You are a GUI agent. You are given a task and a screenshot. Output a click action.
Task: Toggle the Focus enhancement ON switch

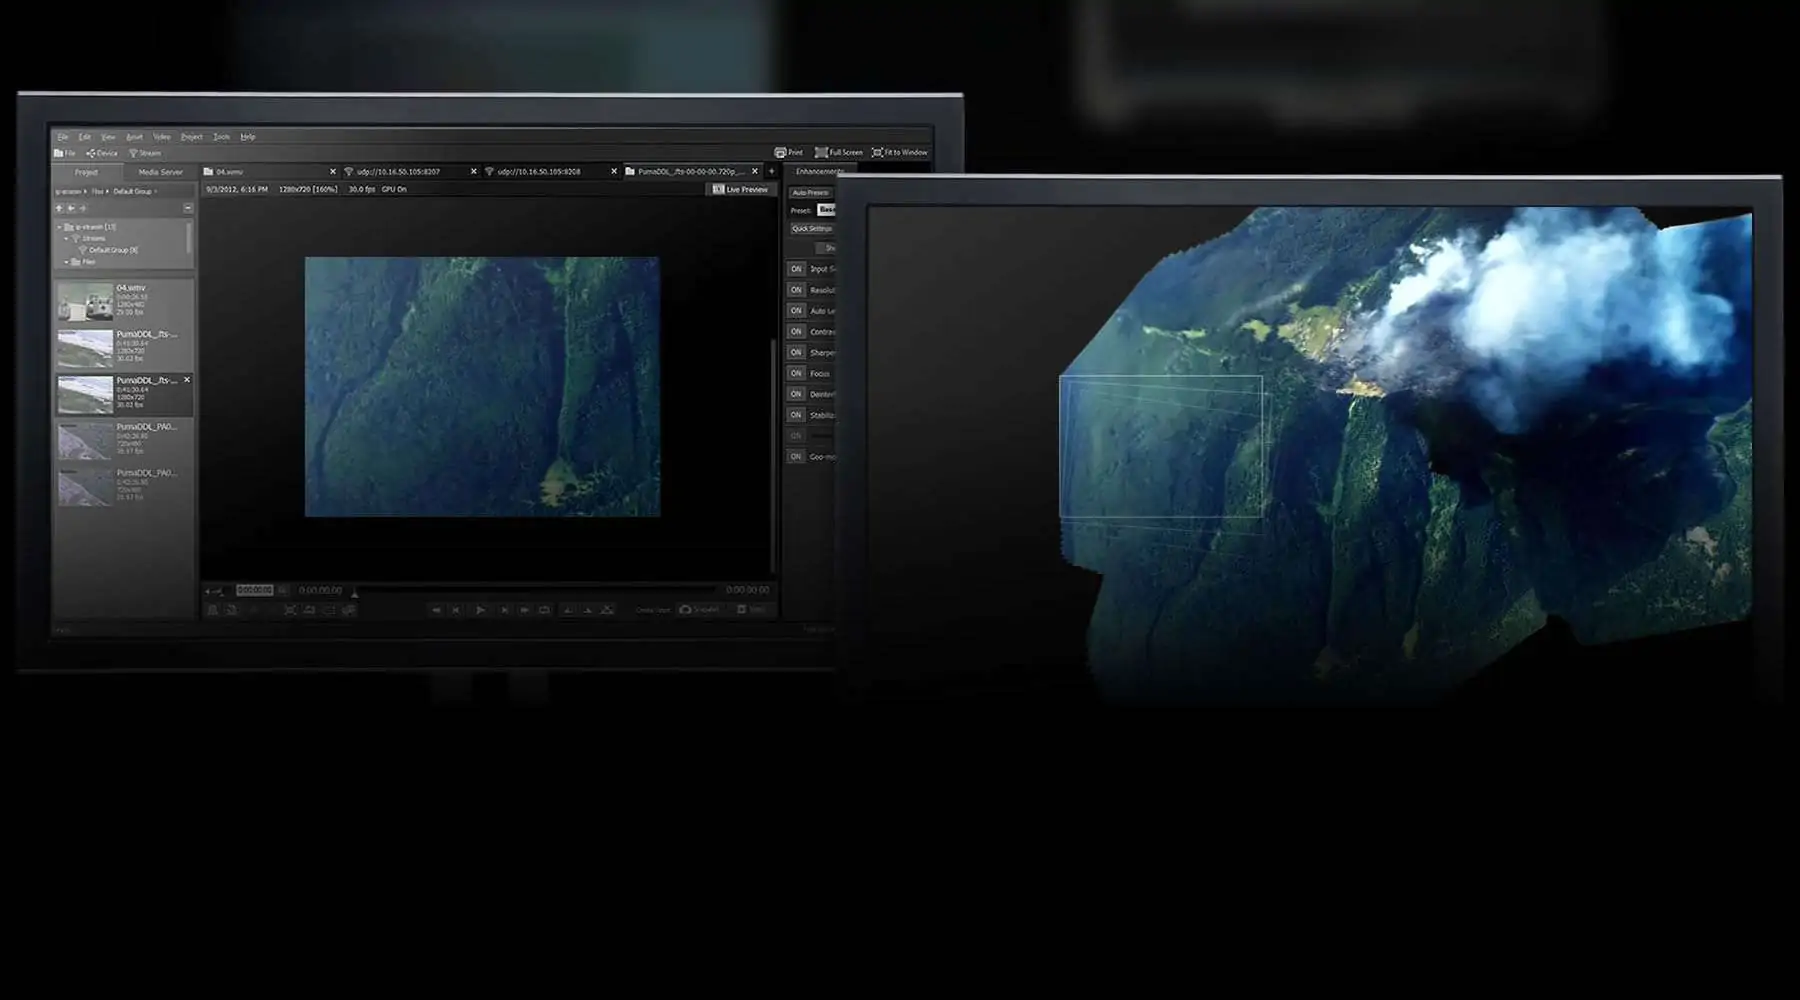coord(796,373)
